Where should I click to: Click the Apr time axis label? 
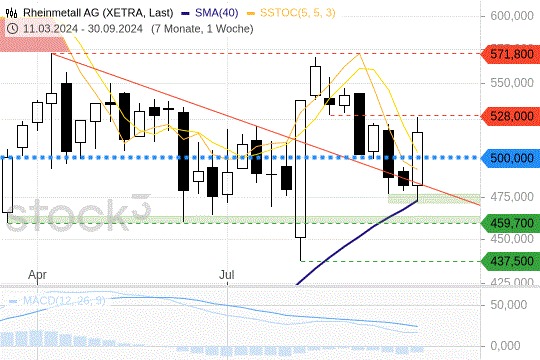[37, 275]
